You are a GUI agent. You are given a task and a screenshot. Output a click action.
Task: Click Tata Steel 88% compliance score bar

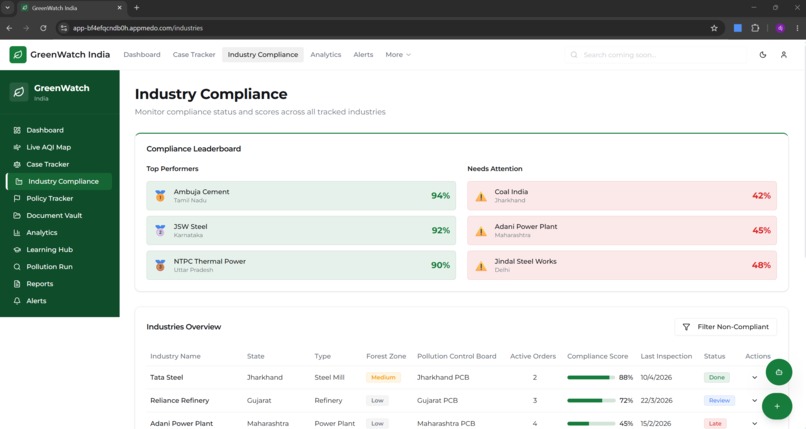tap(591, 378)
